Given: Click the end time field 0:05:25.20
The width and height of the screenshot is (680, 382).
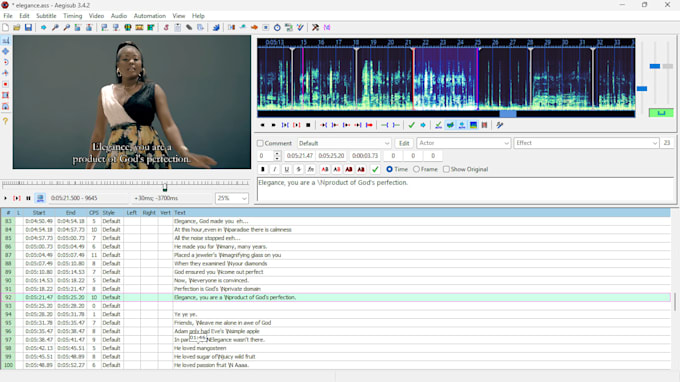Looking at the screenshot, I should pos(331,156).
